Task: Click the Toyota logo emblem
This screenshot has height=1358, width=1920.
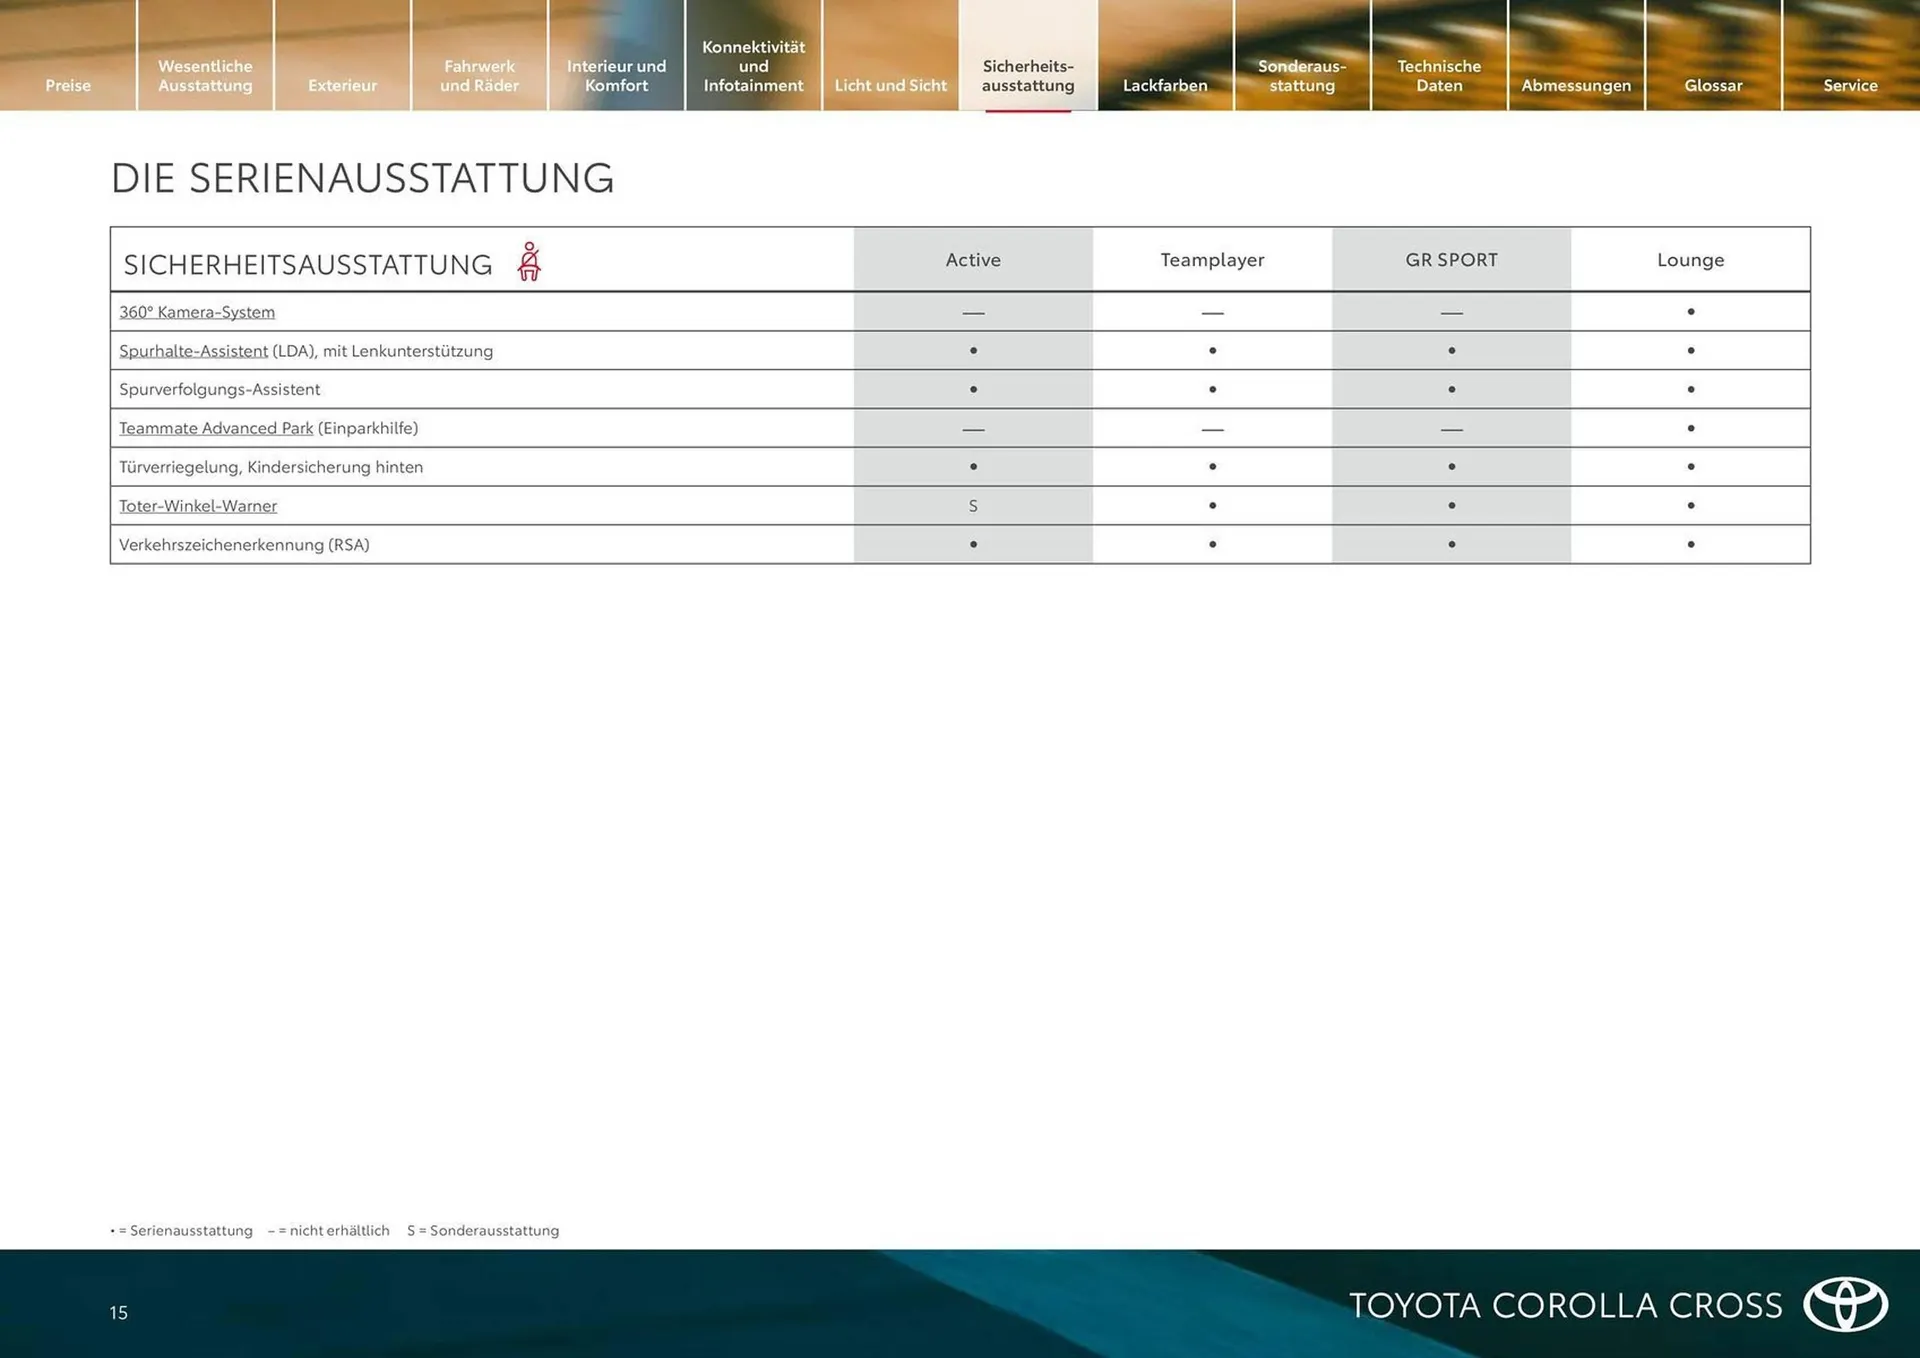Action: pyautogui.click(x=1845, y=1304)
